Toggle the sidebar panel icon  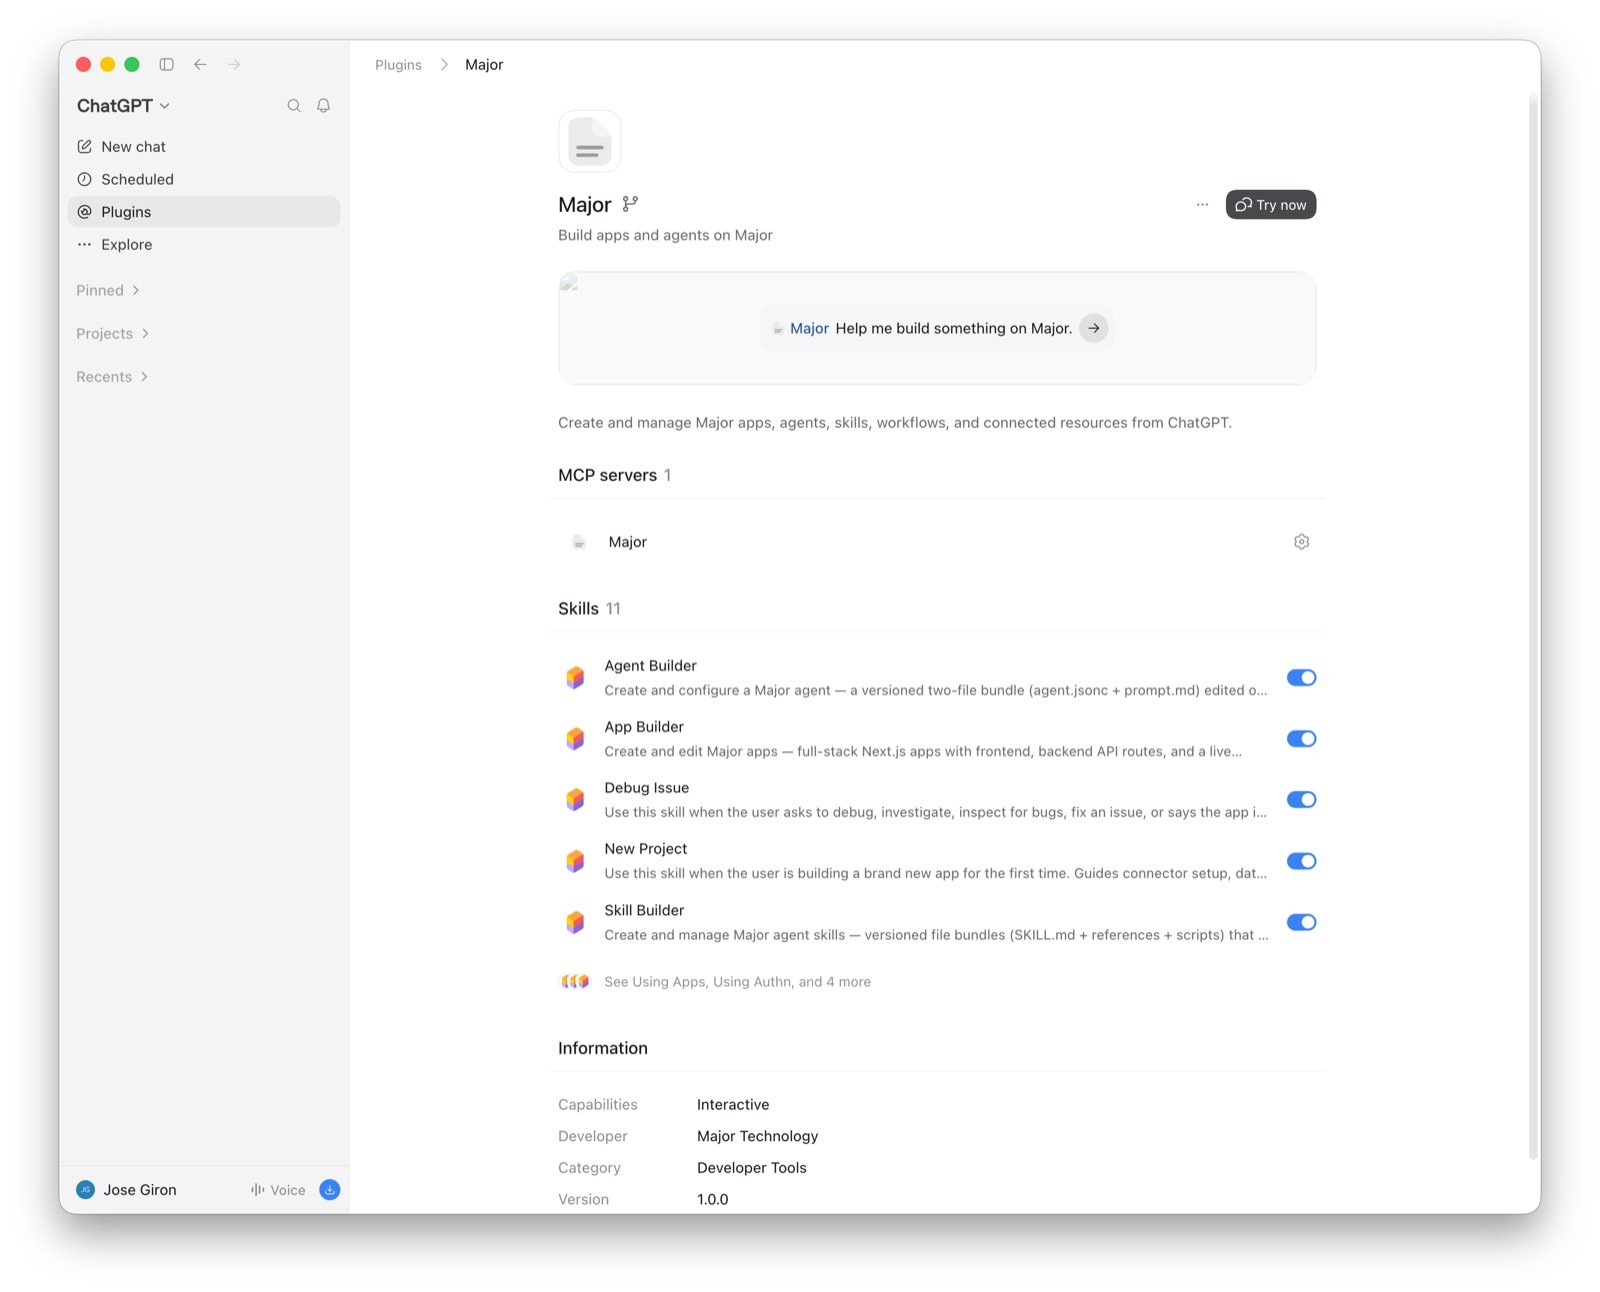167,64
